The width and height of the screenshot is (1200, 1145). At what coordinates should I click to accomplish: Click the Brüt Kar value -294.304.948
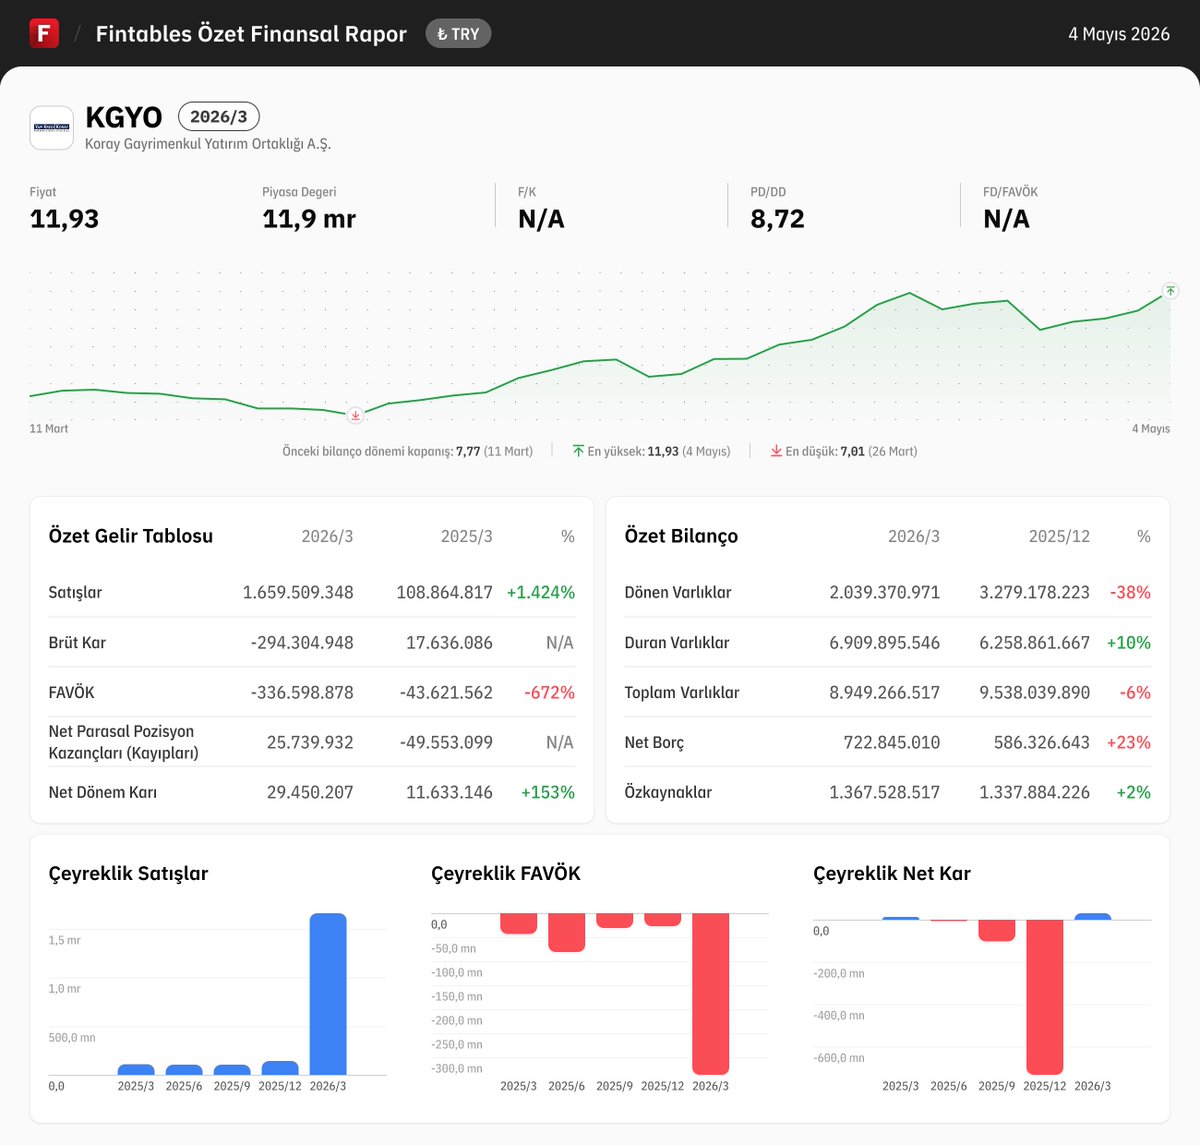click(302, 642)
